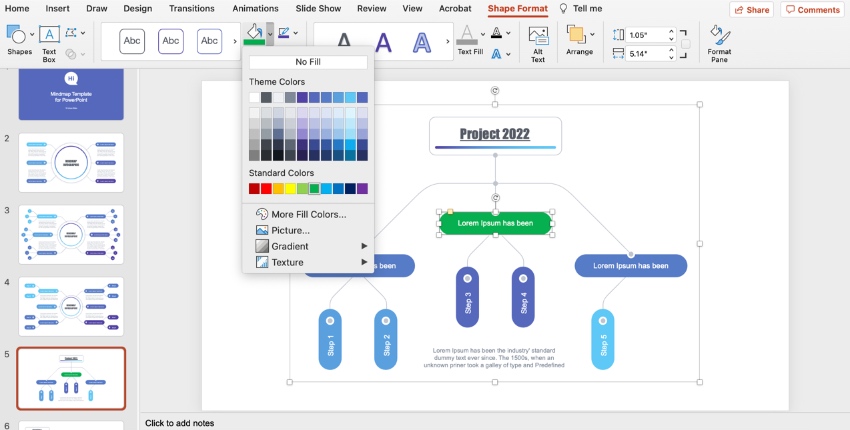Expand the shape styles gallery arrow

point(235,41)
